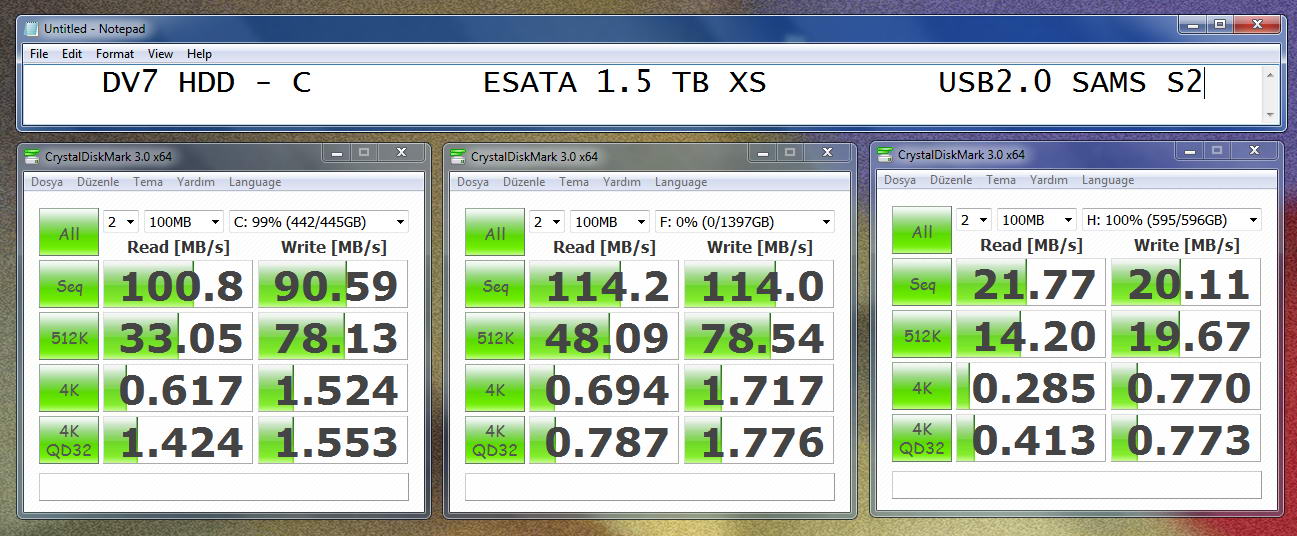Run the 4K test in the C: drive window
This screenshot has width=1297, height=536.
point(69,389)
